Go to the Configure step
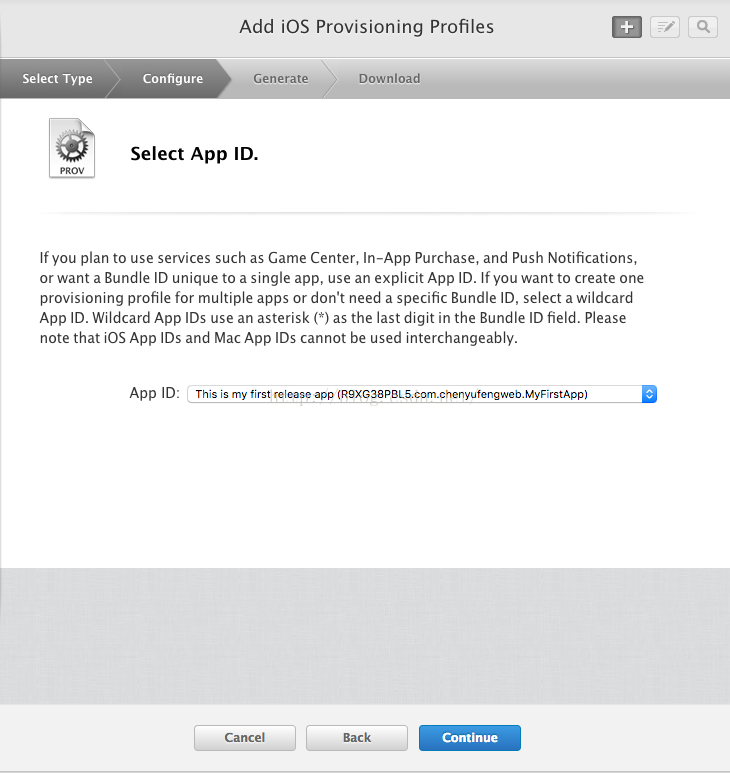Image resolution: width=730 pixels, height=773 pixels. [173, 78]
